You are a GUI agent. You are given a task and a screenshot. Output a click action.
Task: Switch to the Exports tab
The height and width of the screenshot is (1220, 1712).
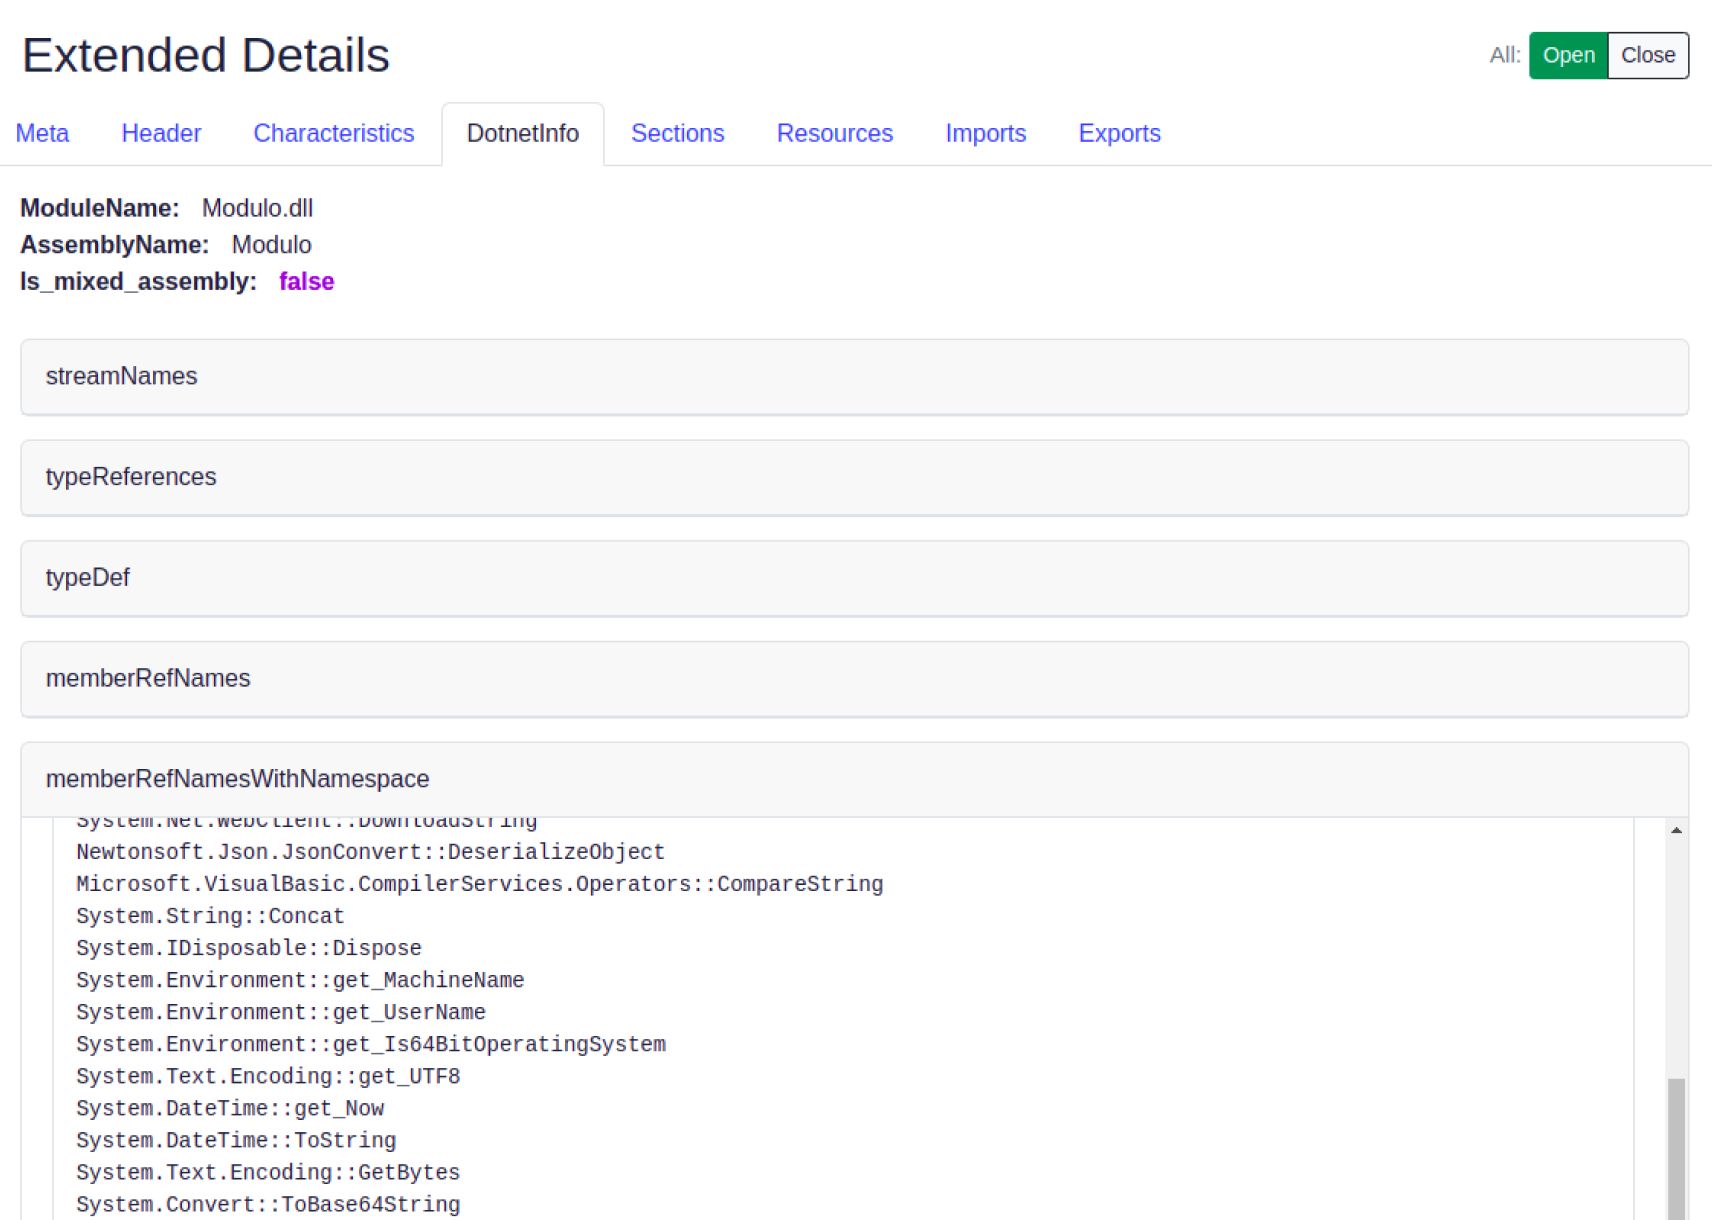tap(1119, 133)
